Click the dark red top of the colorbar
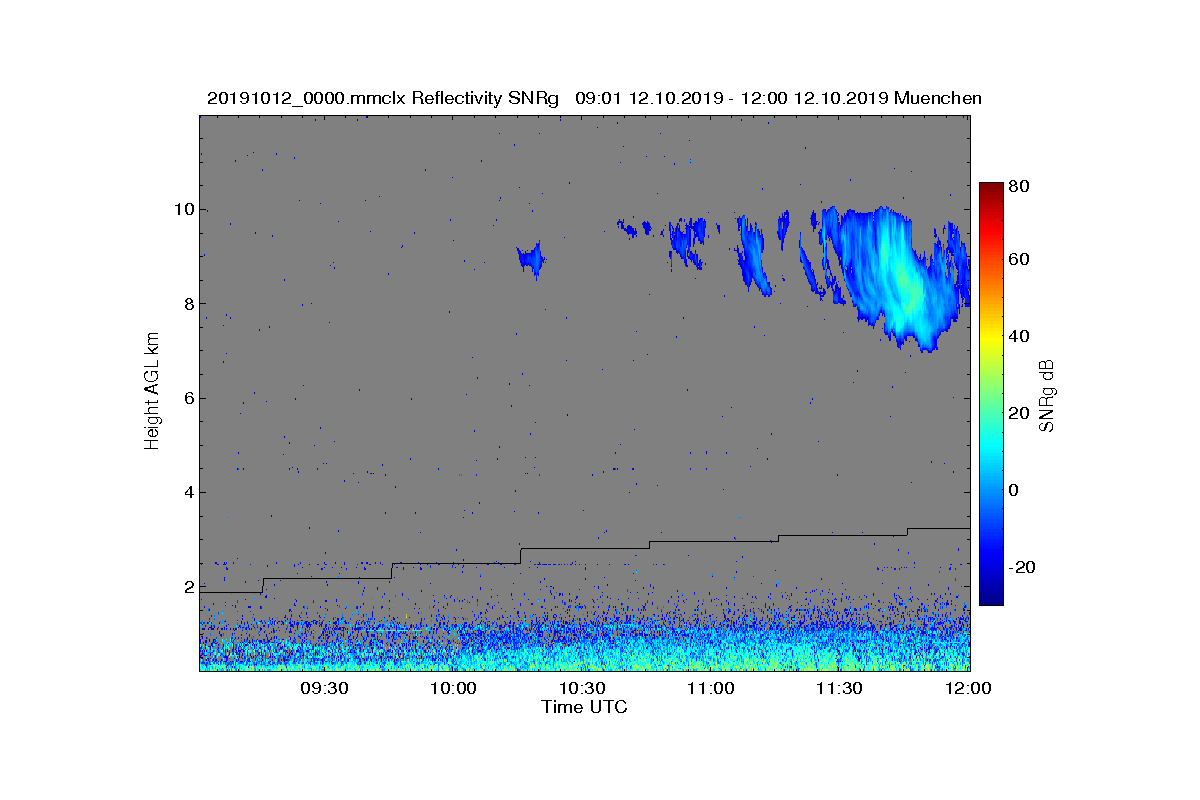Image resolution: width=1200 pixels, height=800 pixels. click(991, 190)
